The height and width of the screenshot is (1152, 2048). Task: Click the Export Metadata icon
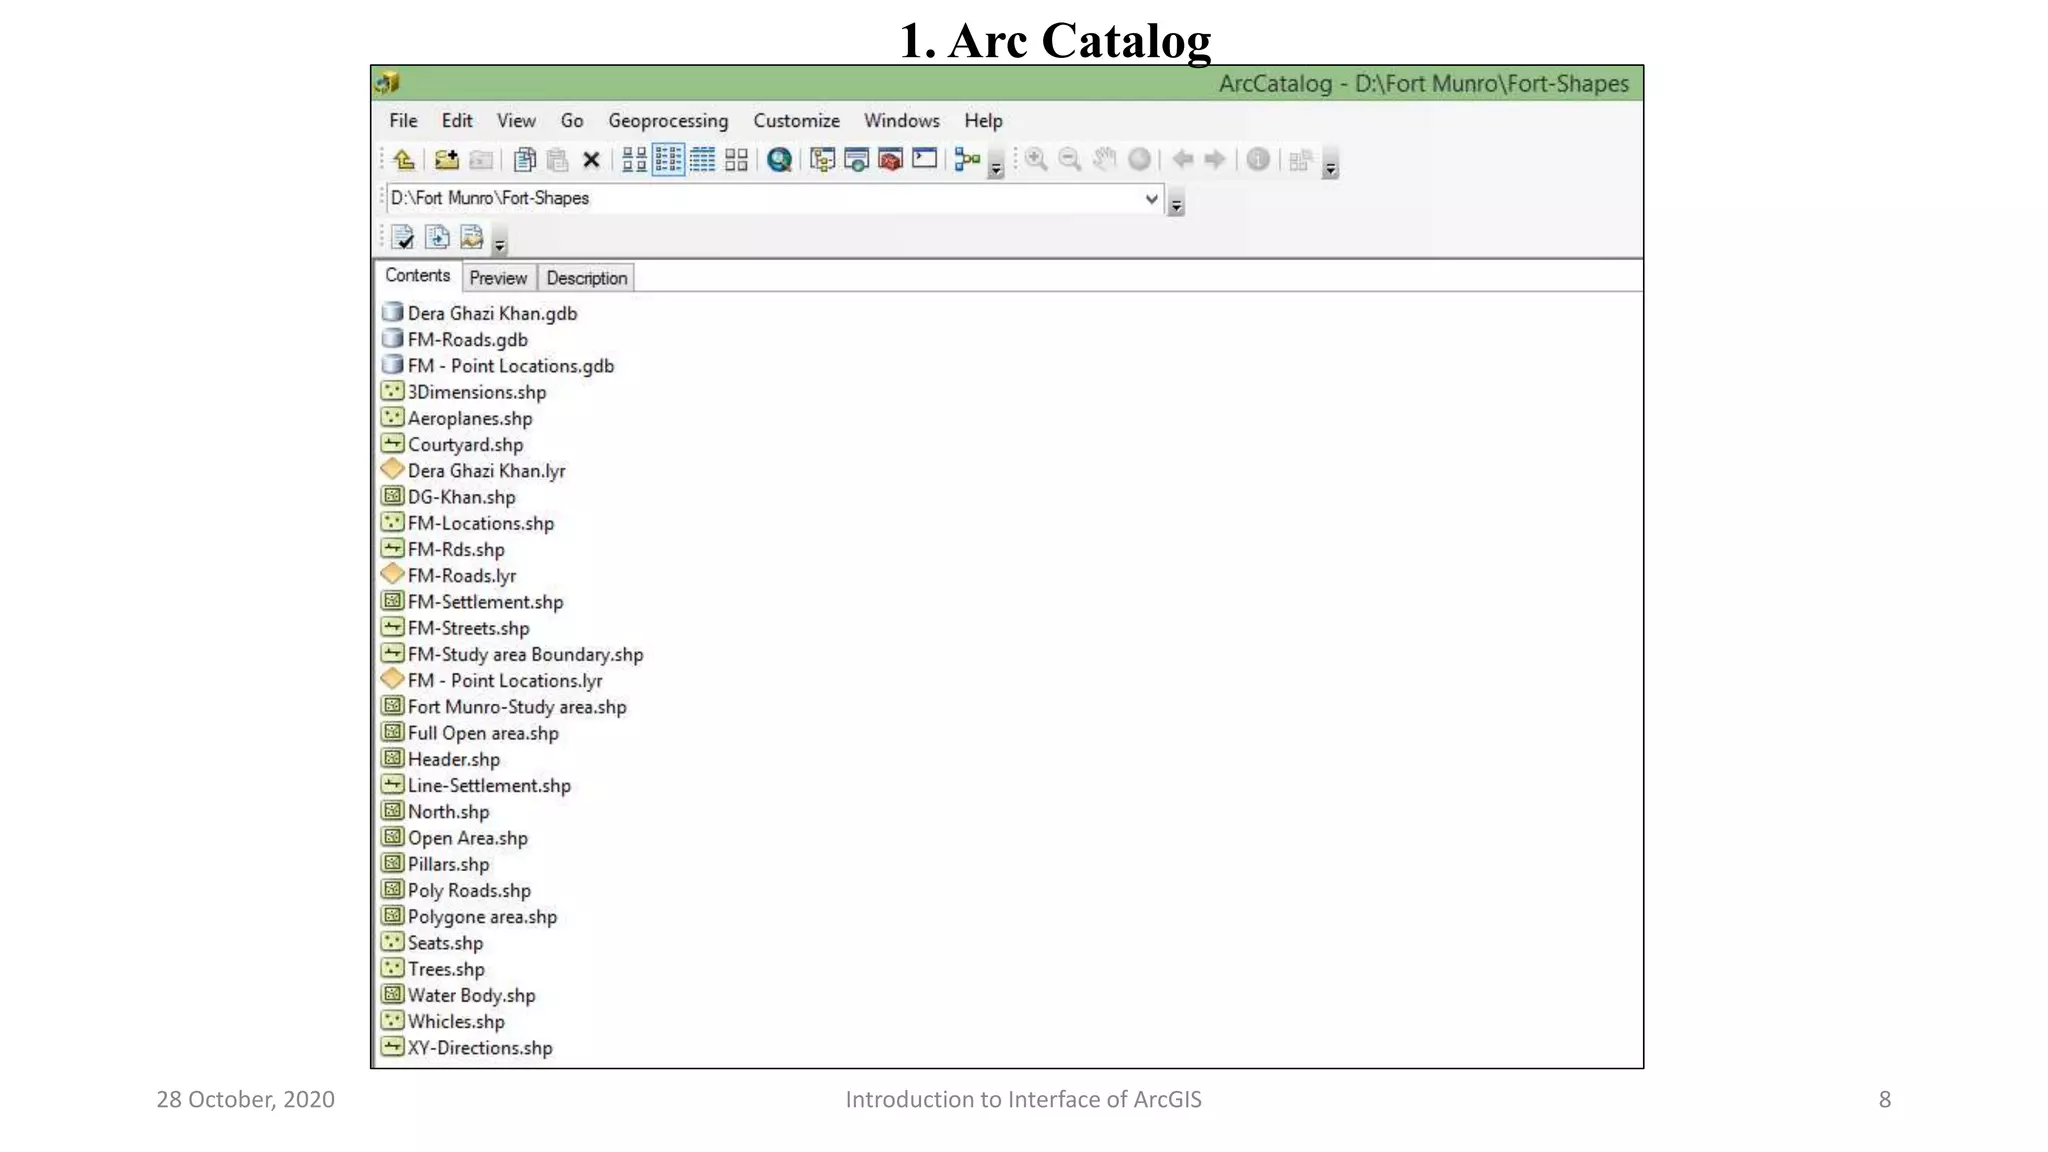click(x=437, y=237)
